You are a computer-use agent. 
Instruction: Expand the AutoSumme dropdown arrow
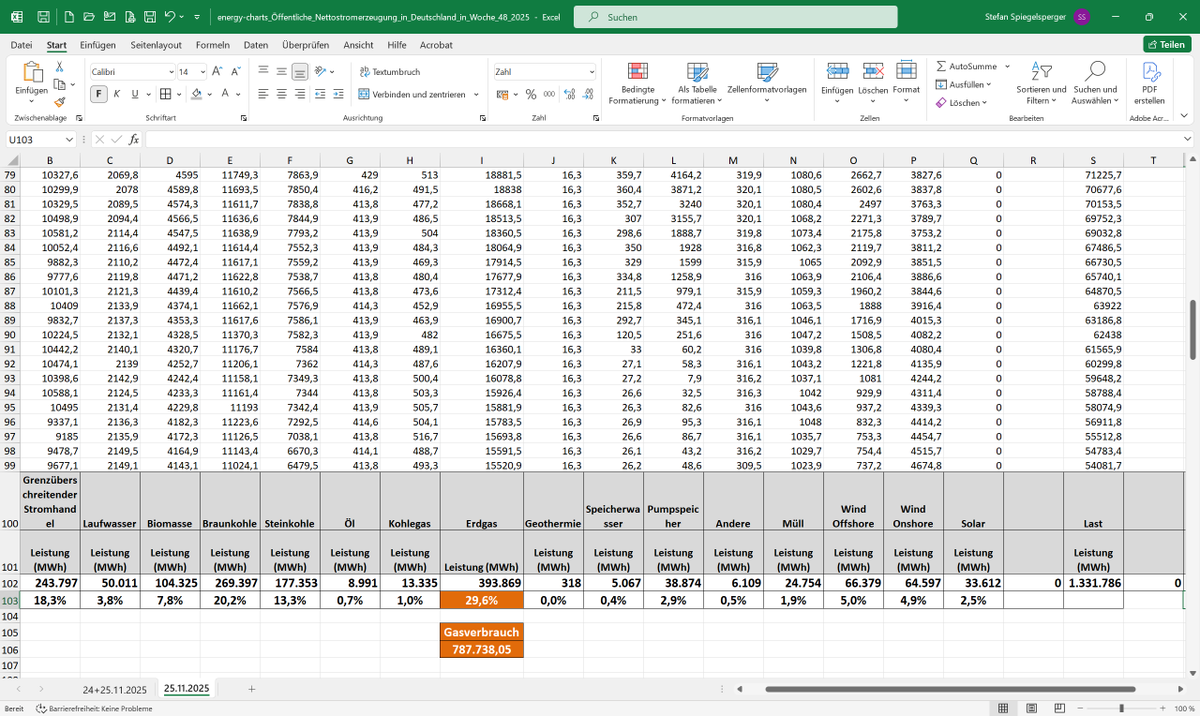pos(1007,66)
